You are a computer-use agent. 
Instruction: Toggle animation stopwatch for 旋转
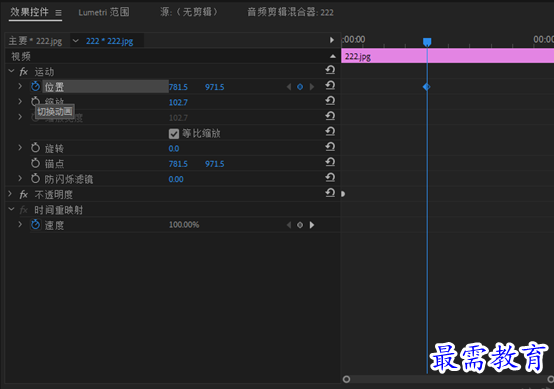coord(35,148)
